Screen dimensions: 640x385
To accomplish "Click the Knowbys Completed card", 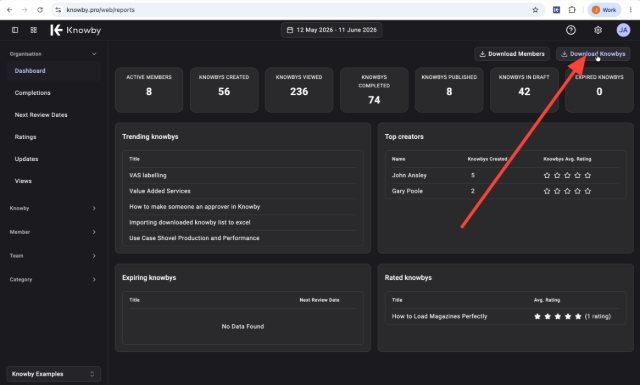I will pos(374,90).
